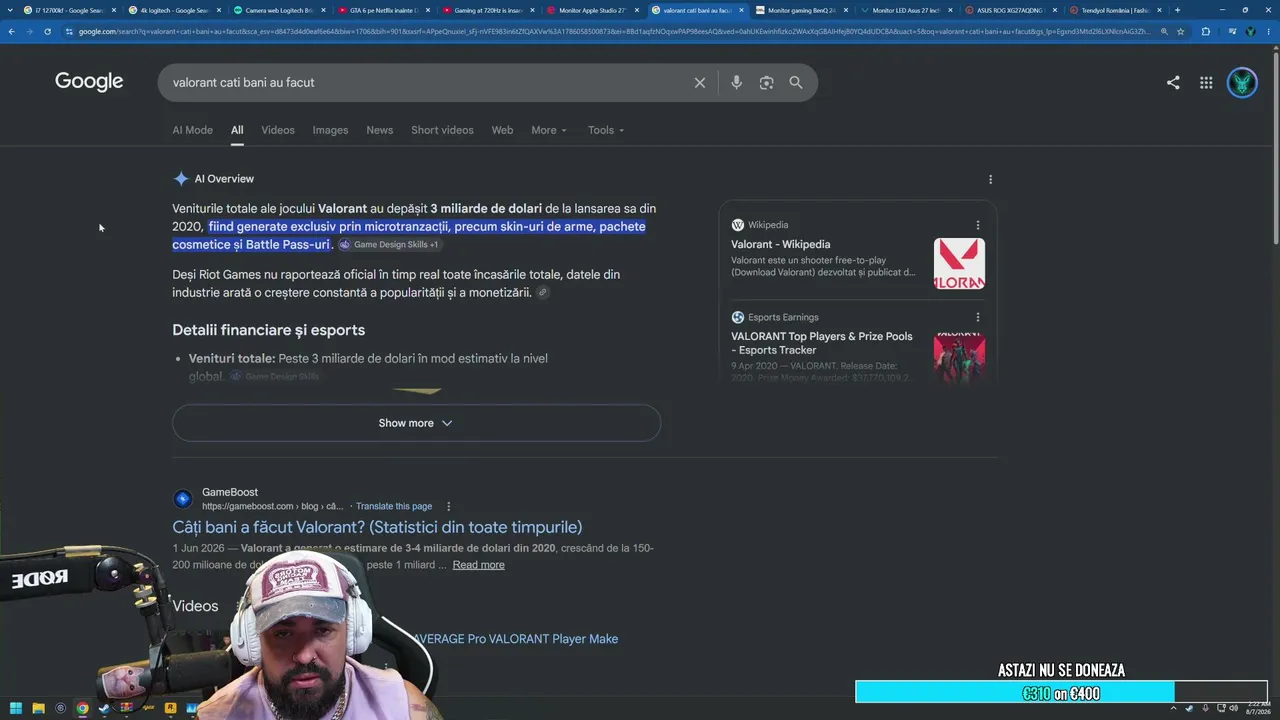Open the Rockstar Games launcher on taskbar
The height and width of the screenshot is (720, 1280).
tap(170, 708)
